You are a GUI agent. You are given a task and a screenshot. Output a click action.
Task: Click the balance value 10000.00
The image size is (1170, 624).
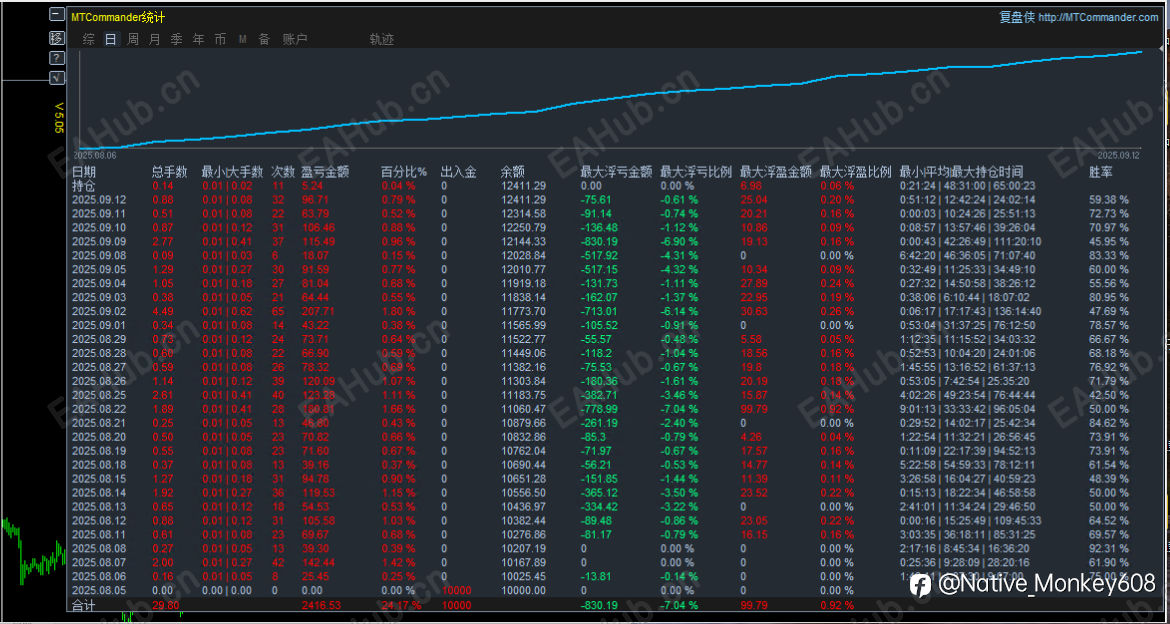523,590
